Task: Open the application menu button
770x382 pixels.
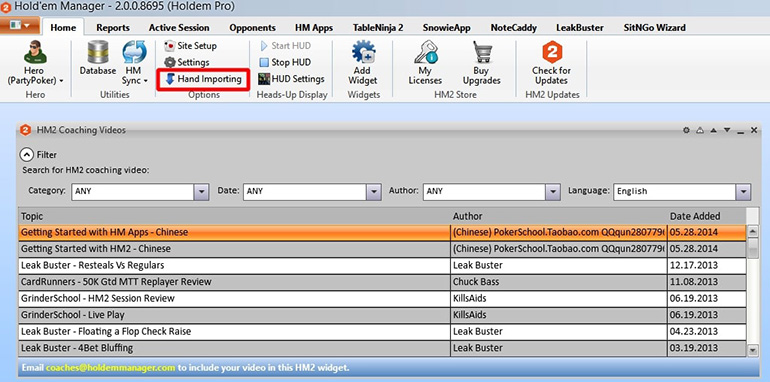Action: tap(20, 26)
